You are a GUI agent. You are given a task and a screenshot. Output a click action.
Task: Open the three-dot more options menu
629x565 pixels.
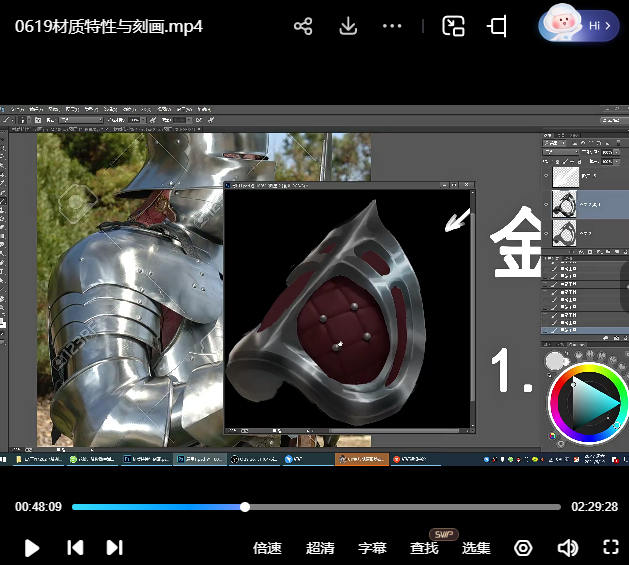coord(392,27)
